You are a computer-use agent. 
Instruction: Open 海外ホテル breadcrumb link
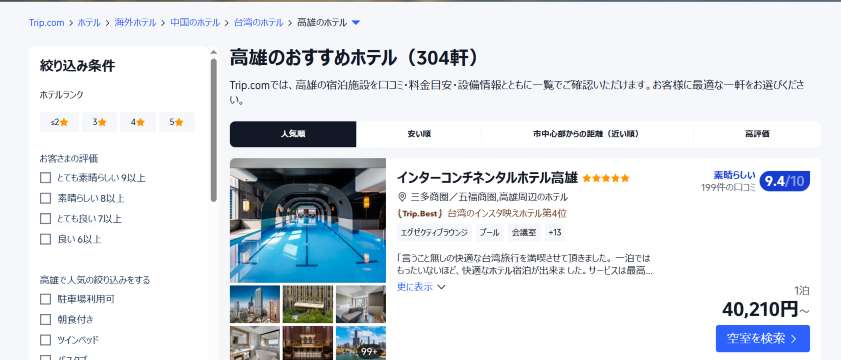click(x=135, y=23)
